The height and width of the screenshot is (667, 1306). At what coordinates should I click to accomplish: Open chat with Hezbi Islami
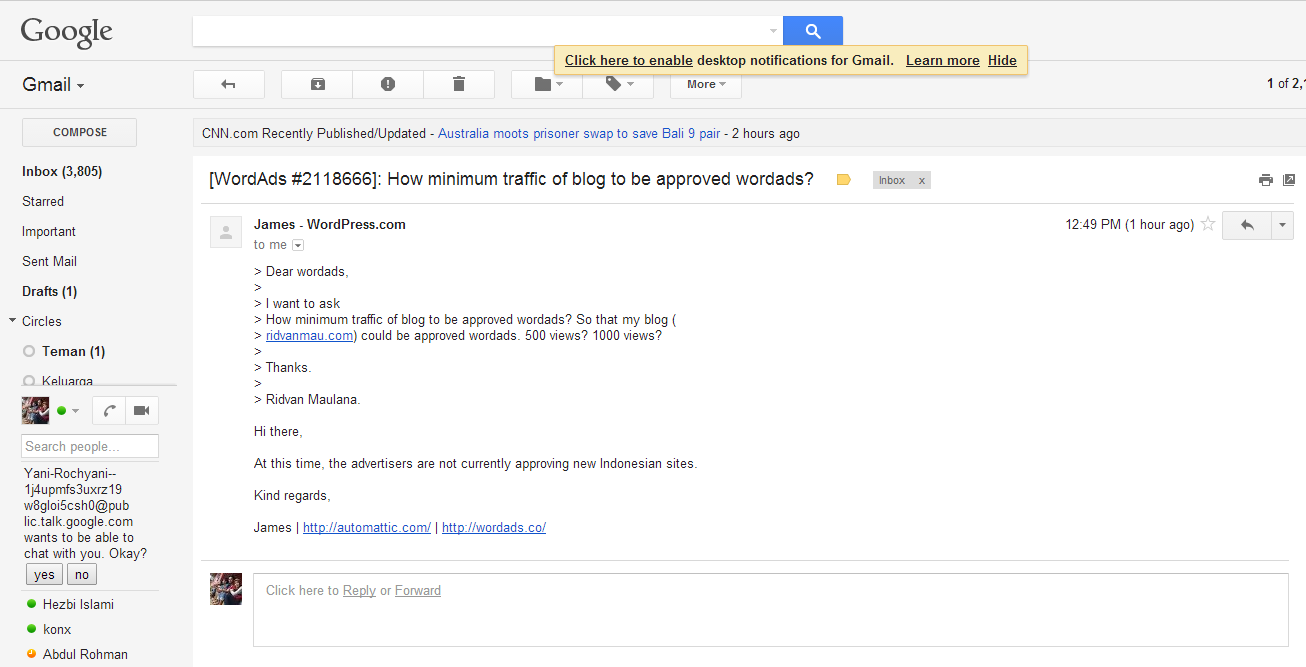point(78,604)
